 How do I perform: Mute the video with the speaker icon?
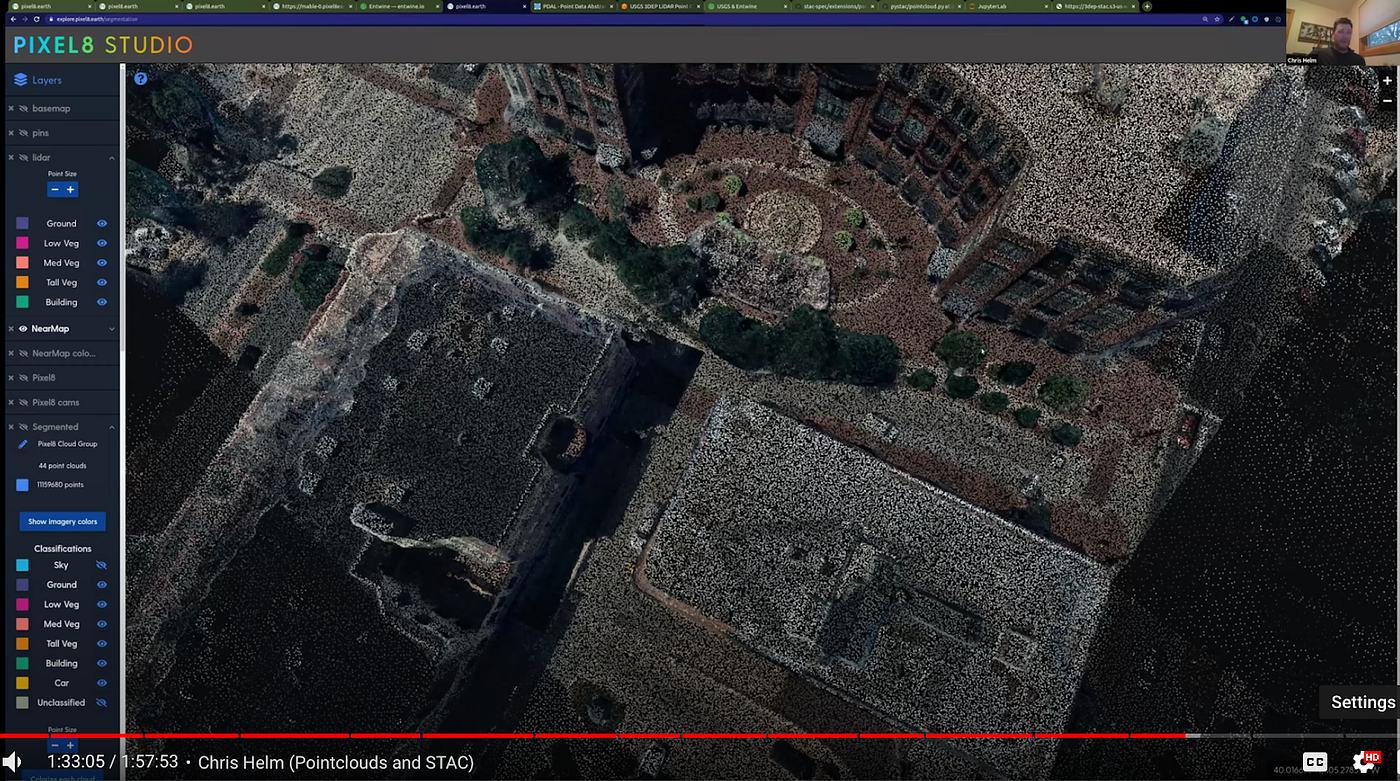click(12, 762)
